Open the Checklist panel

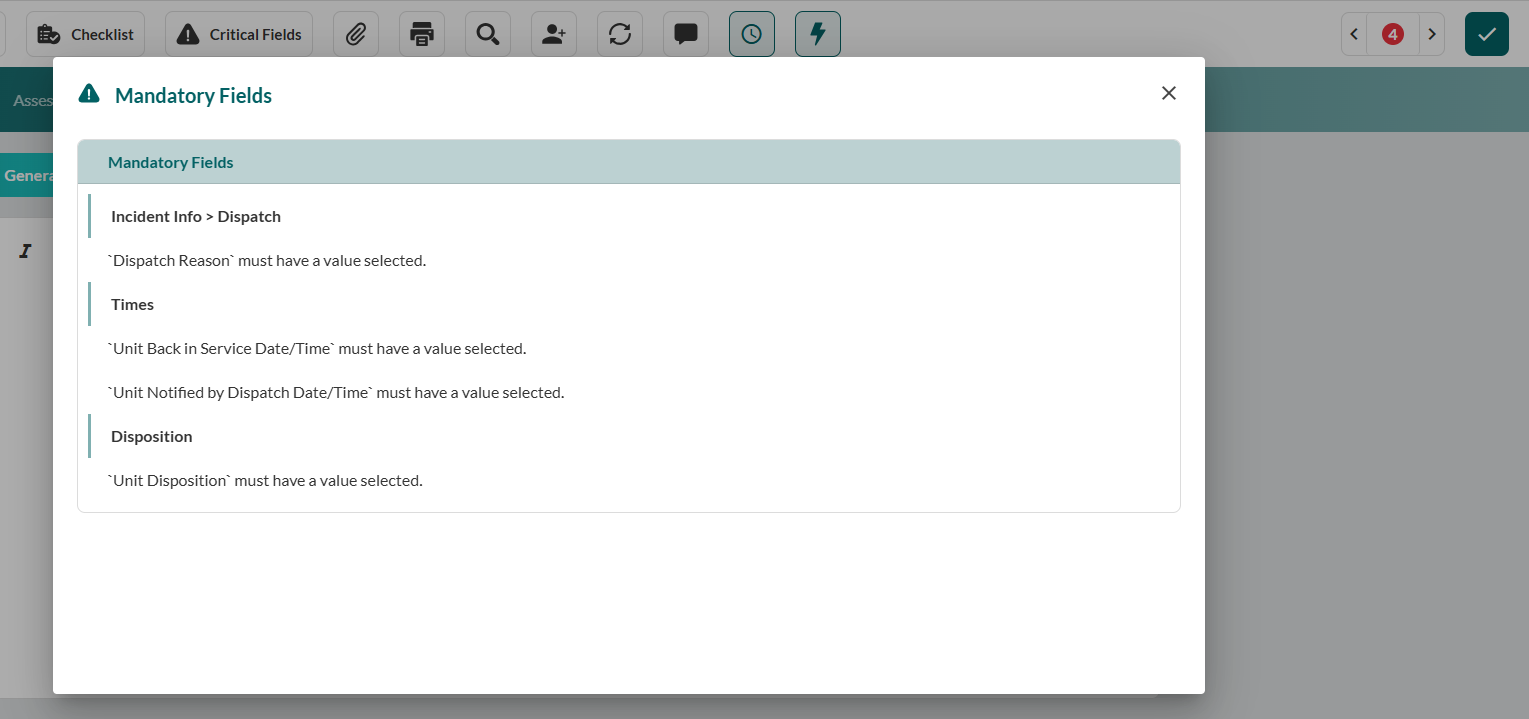click(85, 33)
